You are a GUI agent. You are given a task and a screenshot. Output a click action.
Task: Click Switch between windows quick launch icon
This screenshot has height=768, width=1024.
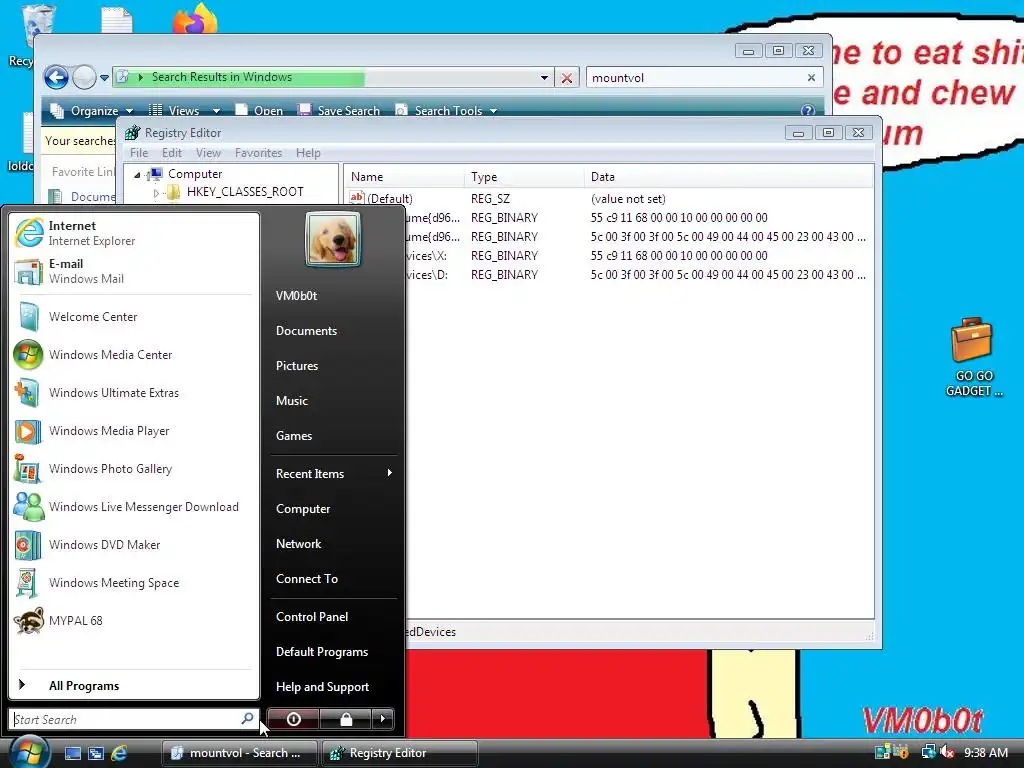coord(96,753)
